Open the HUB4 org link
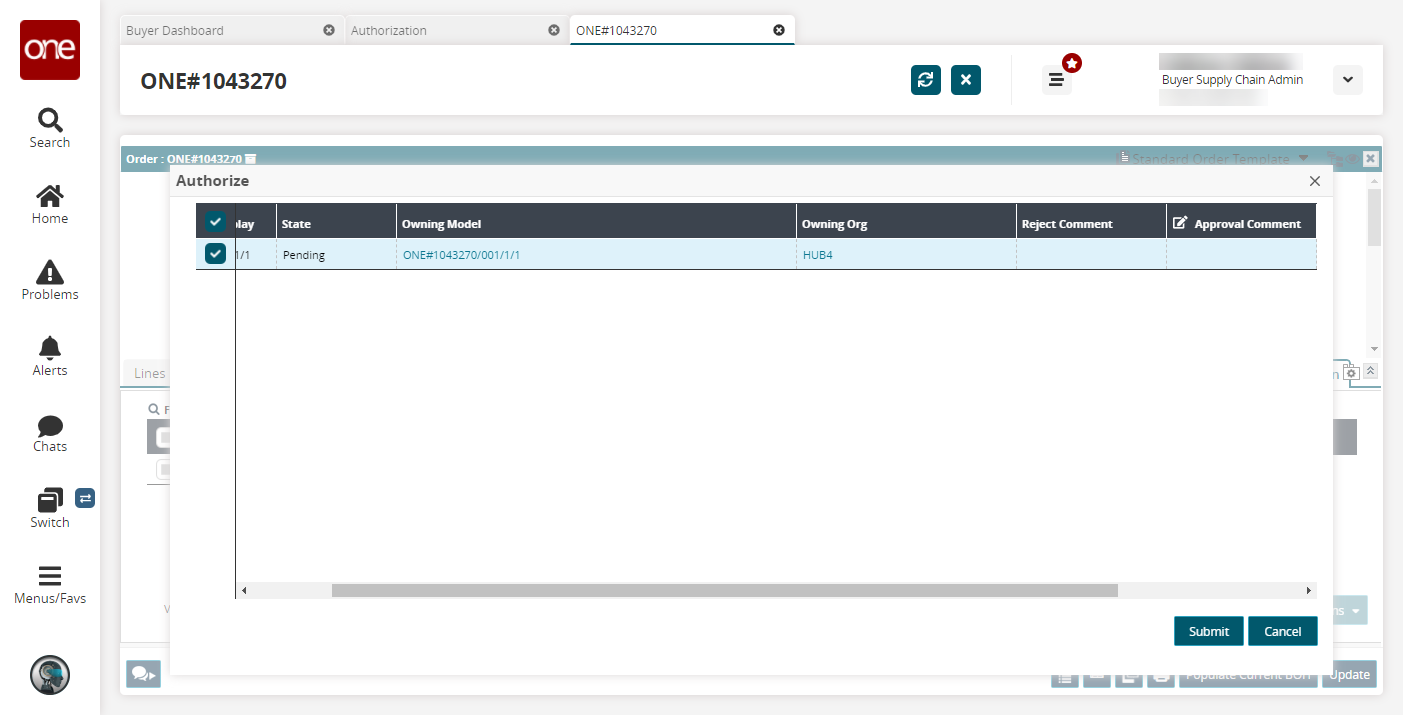This screenshot has height=715, width=1403. point(818,255)
